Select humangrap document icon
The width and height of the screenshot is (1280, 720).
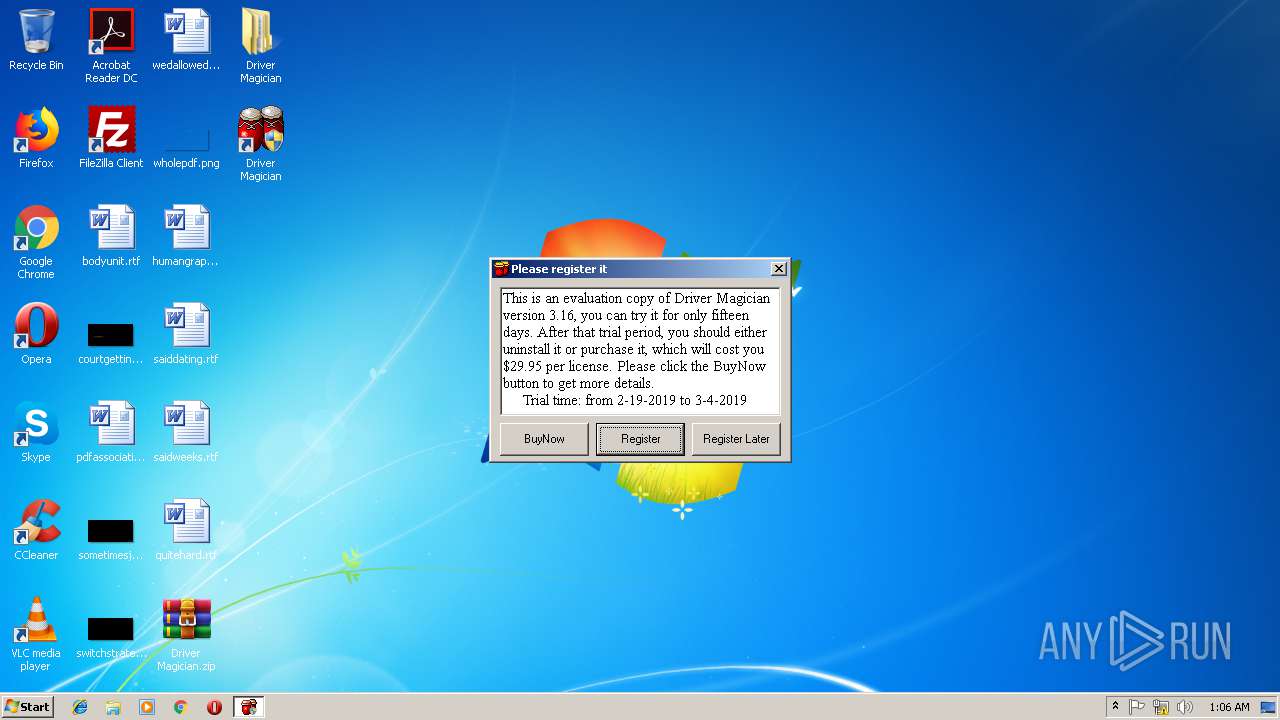click(186, 236)
